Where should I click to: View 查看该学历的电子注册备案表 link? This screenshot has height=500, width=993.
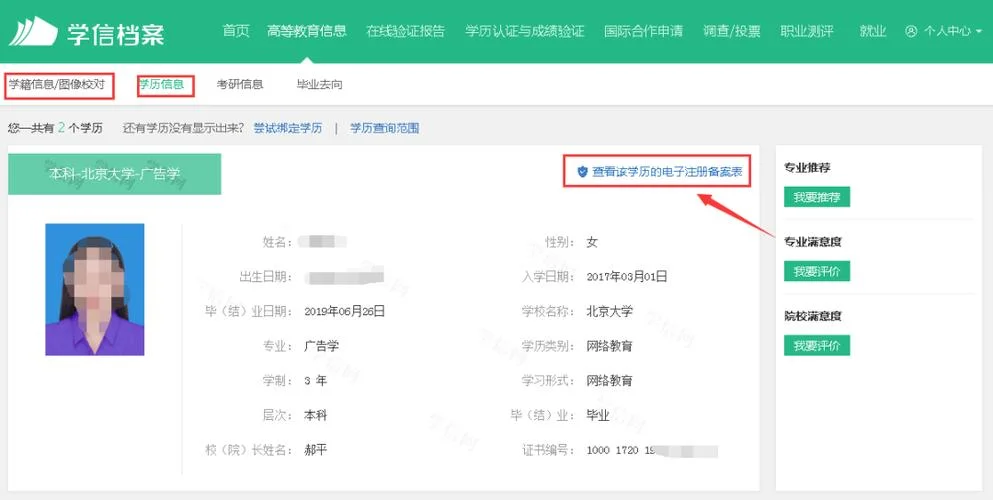point(667,172)
